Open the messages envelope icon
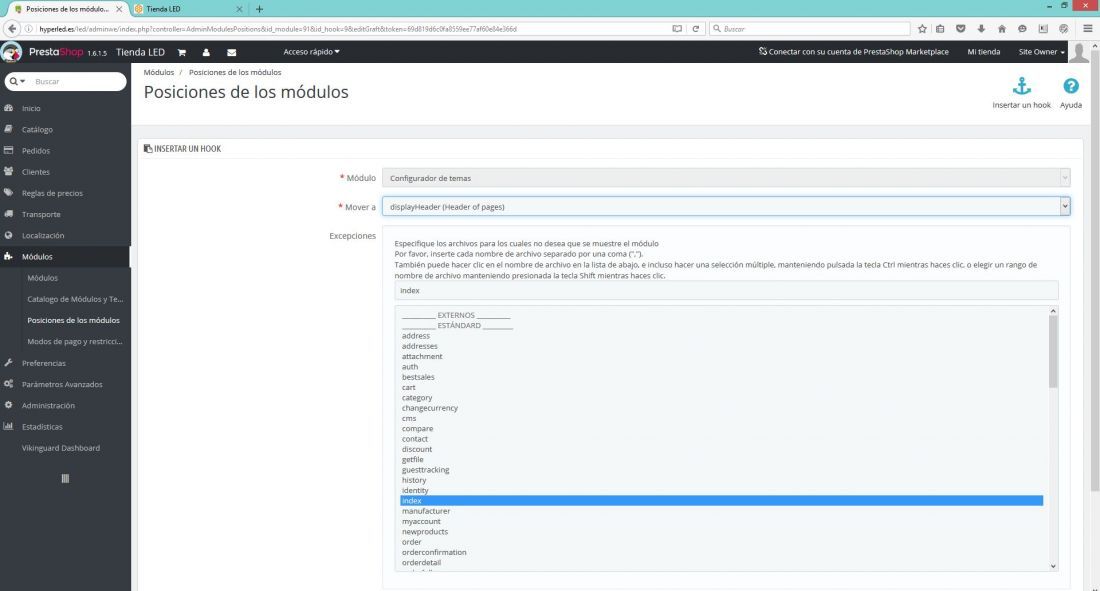1100x591 pixels. click(x=232, y=53)
